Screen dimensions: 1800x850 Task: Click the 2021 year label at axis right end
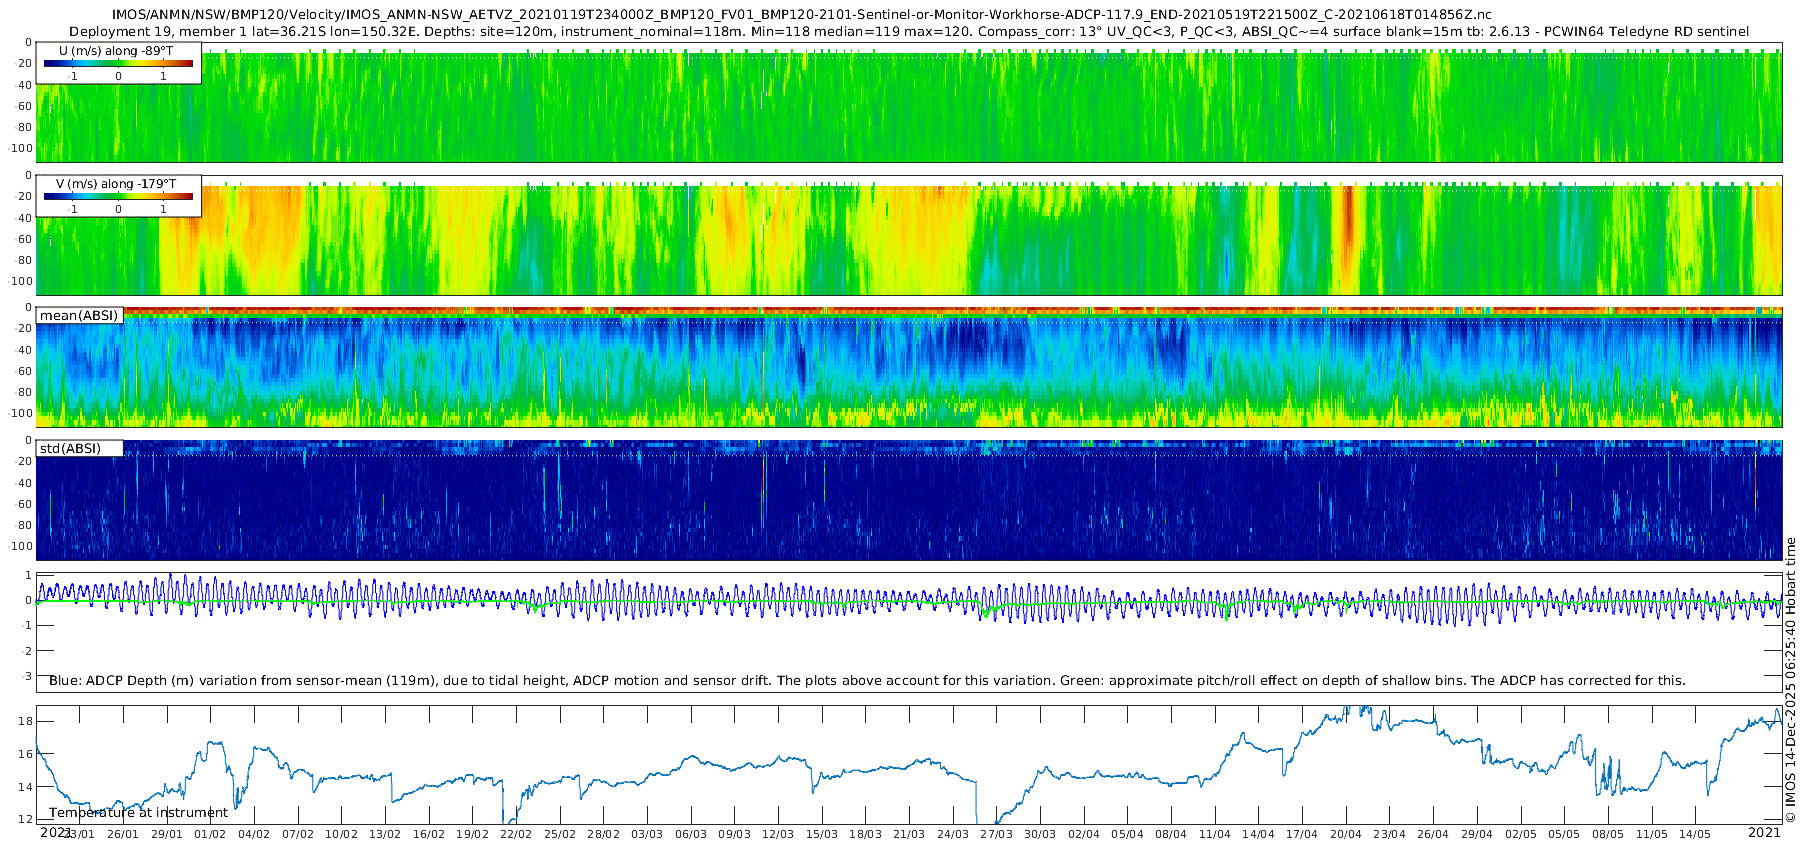[x=1764, y=832]
